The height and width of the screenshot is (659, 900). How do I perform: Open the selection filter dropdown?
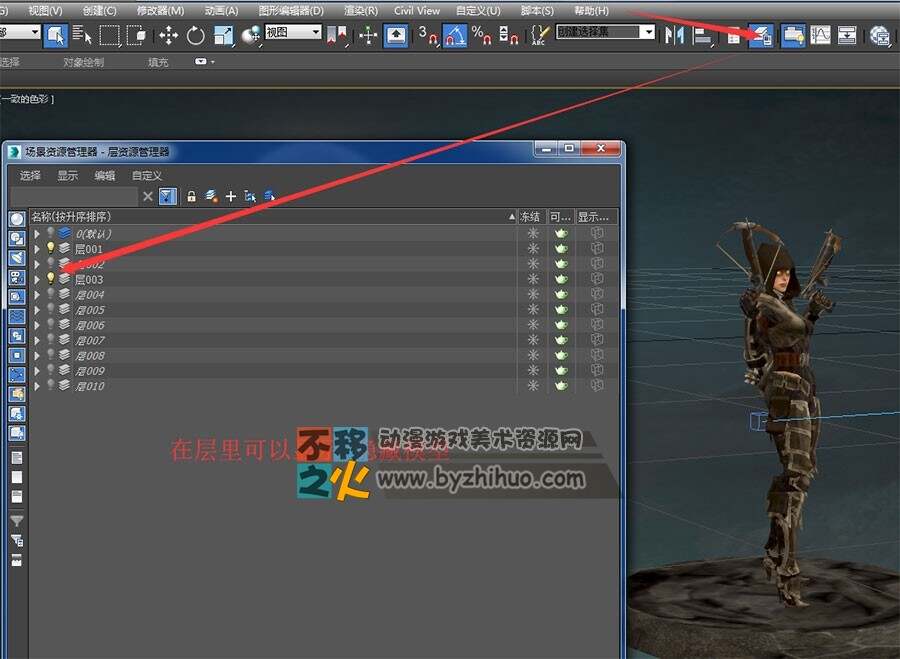click(x=20, y=32)
